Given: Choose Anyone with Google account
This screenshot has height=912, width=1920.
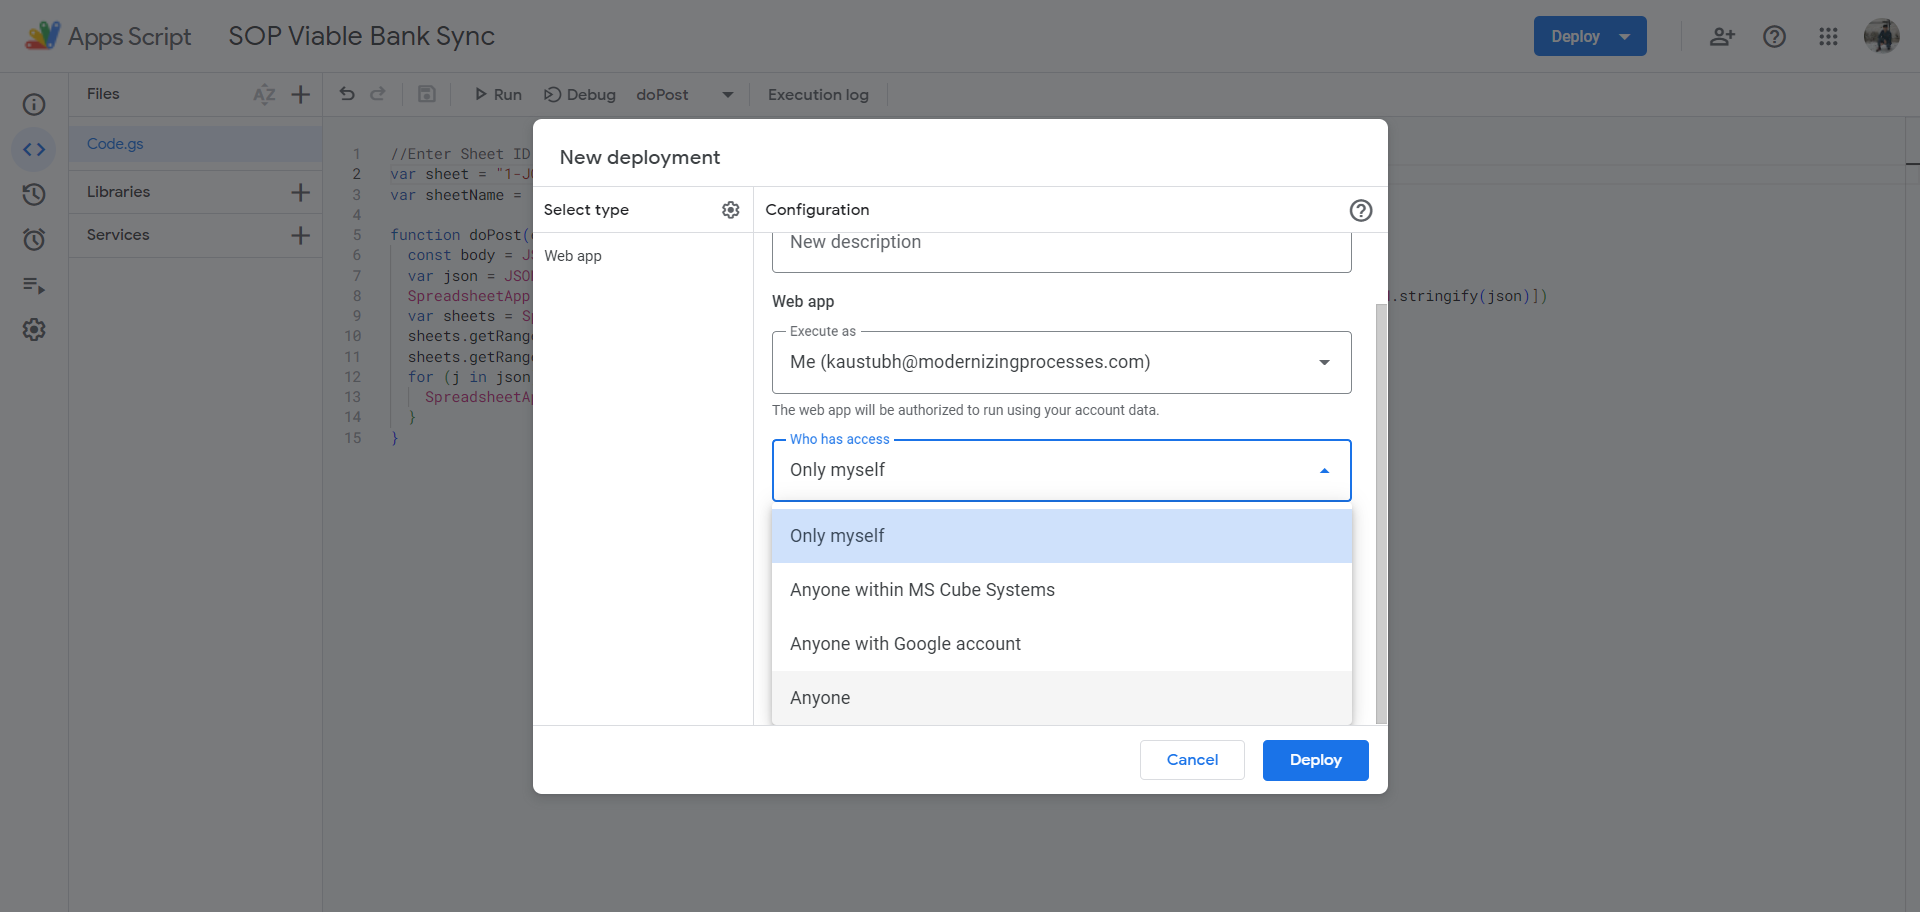Looking at the screenshot, I should coord(1061,644).
